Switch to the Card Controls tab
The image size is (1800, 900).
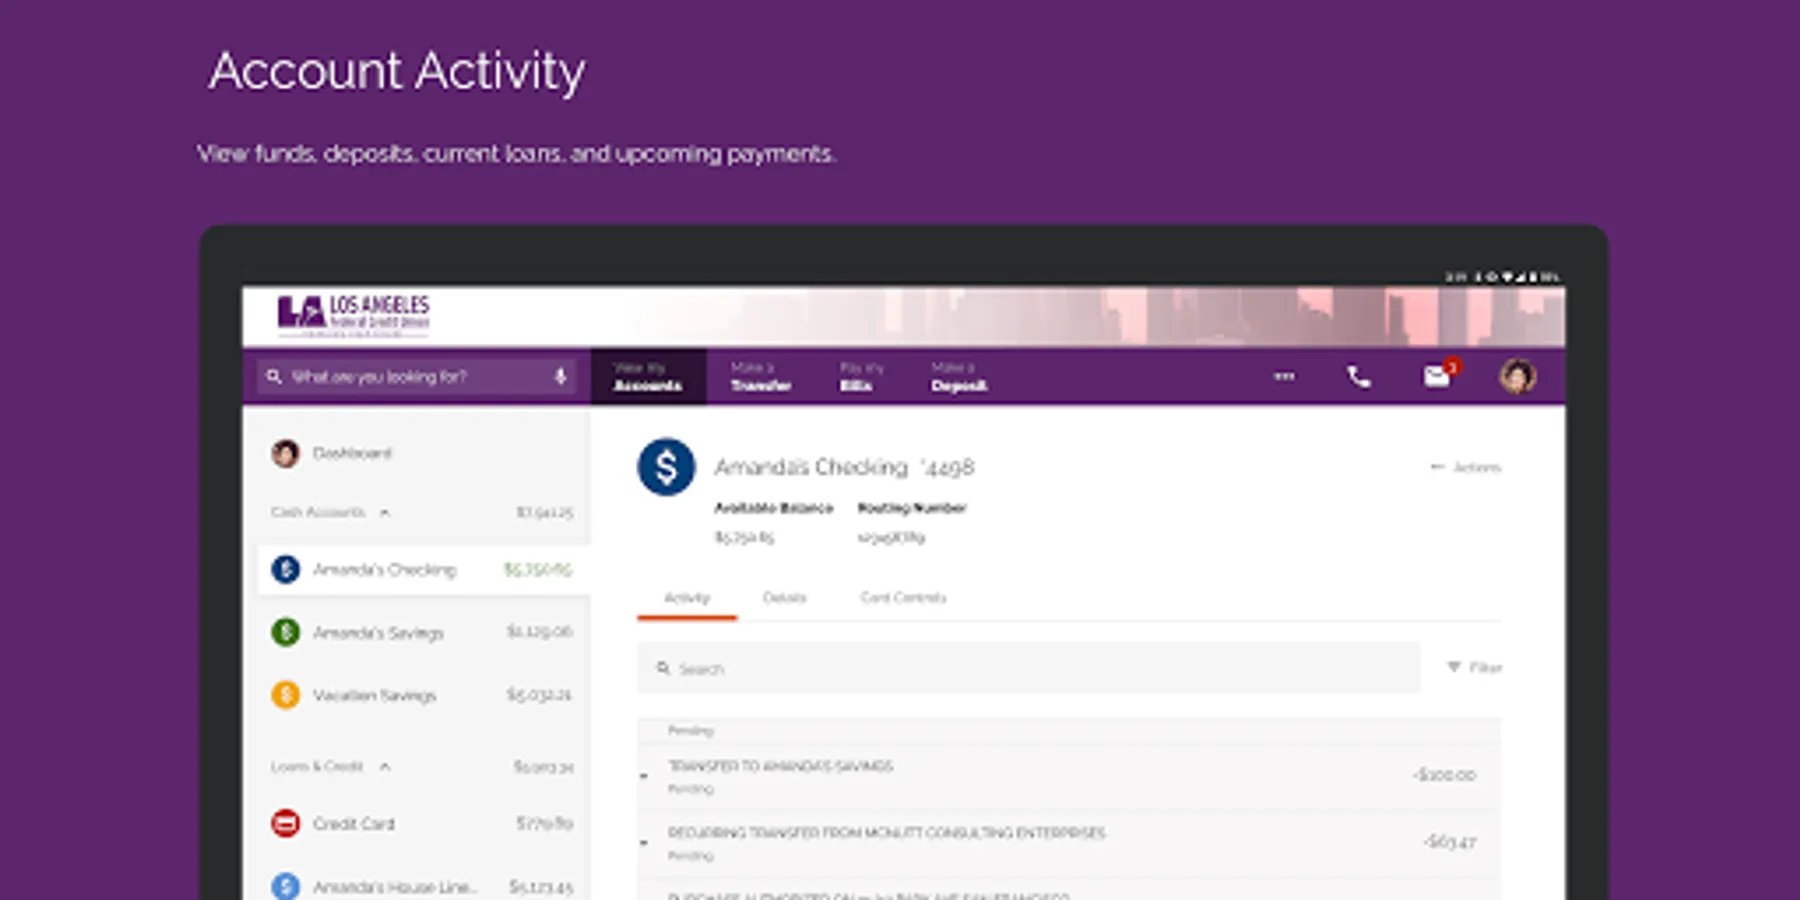point(903,598)
